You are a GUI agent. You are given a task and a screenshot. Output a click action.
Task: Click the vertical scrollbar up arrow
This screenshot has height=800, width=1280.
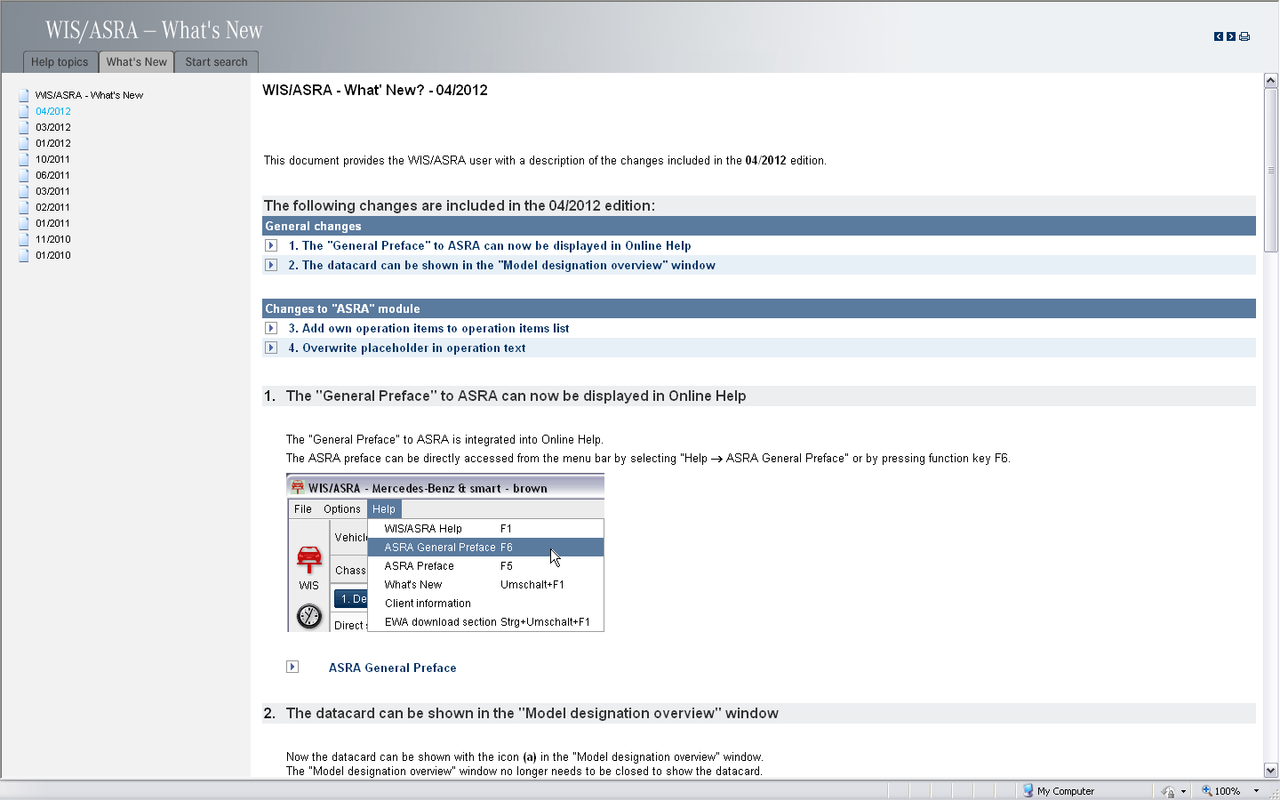1271,82
